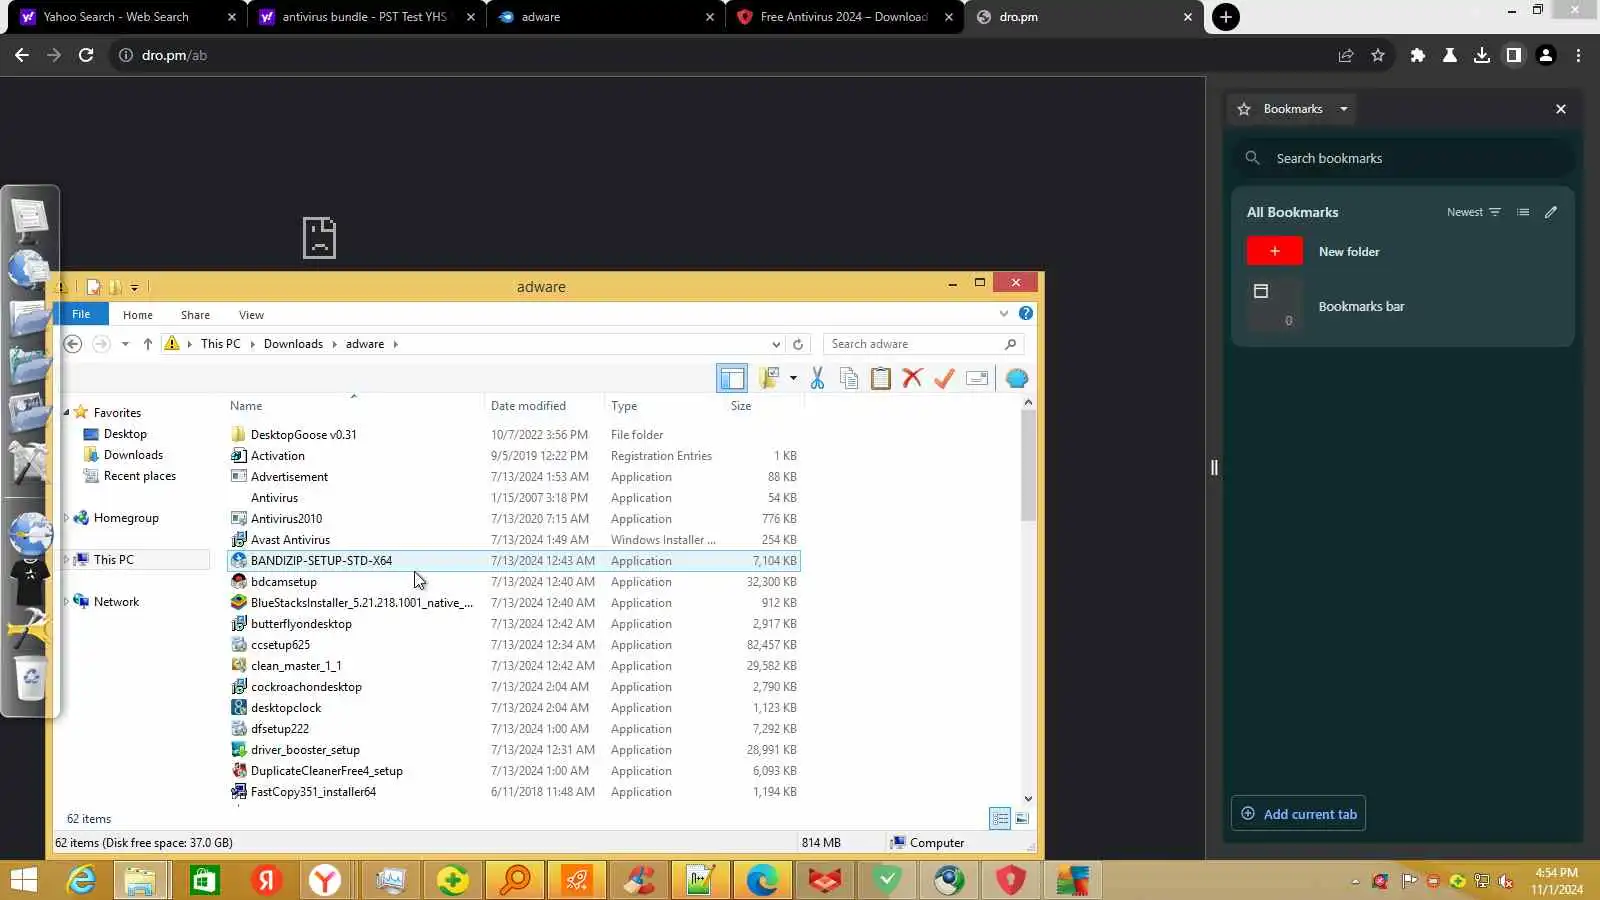Click the browser profile avatar icon
The height and width of the screenshot is (900, 1600).
point(1545,55)
